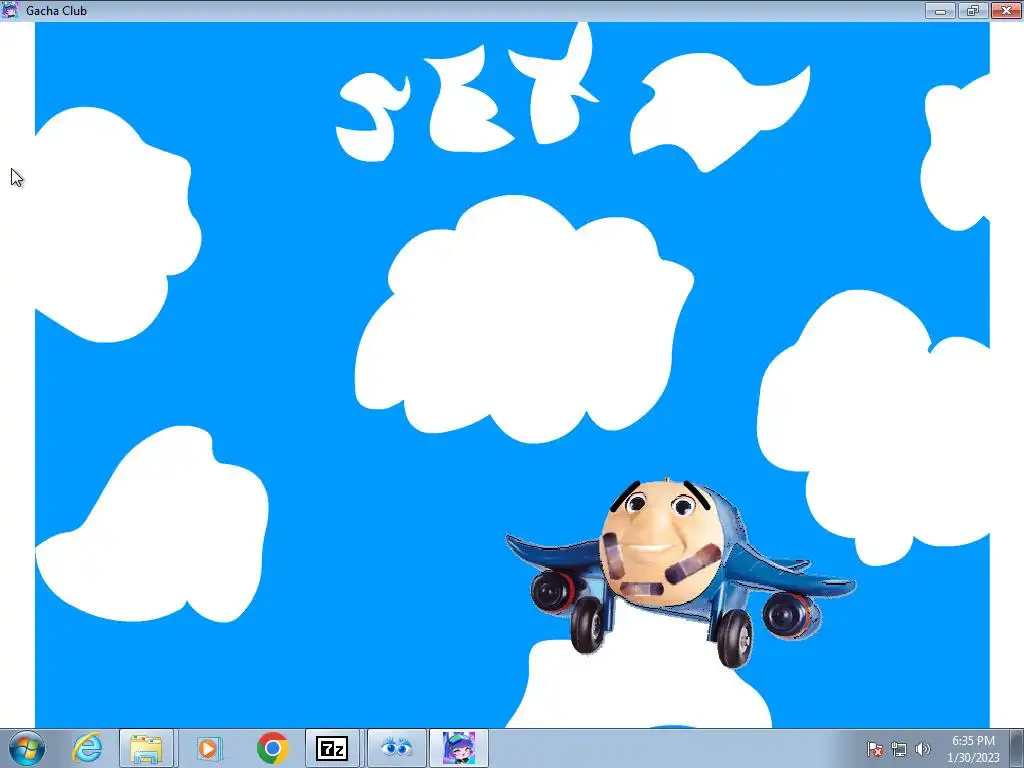Switch to the blue eyes taskbar app
This screenshot has height=768, width=1024.
(396, 748)
